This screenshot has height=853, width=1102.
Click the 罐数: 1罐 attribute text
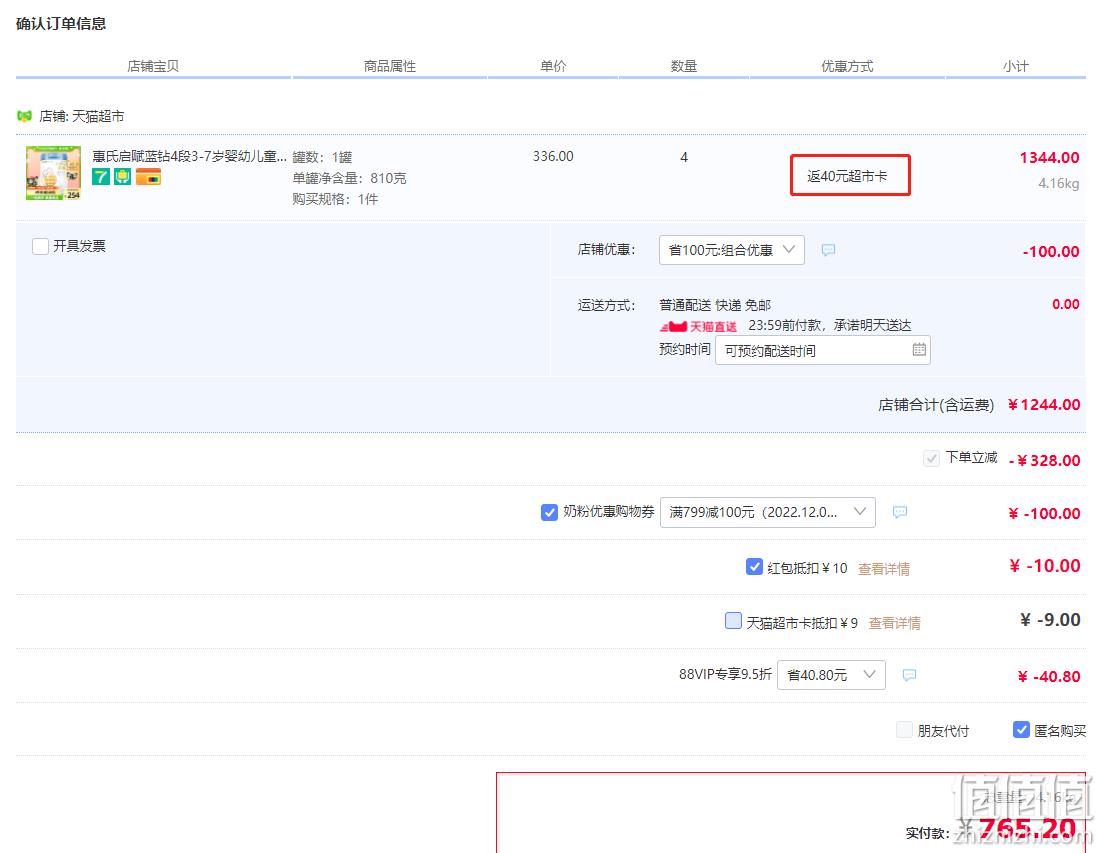coord(322,157)
